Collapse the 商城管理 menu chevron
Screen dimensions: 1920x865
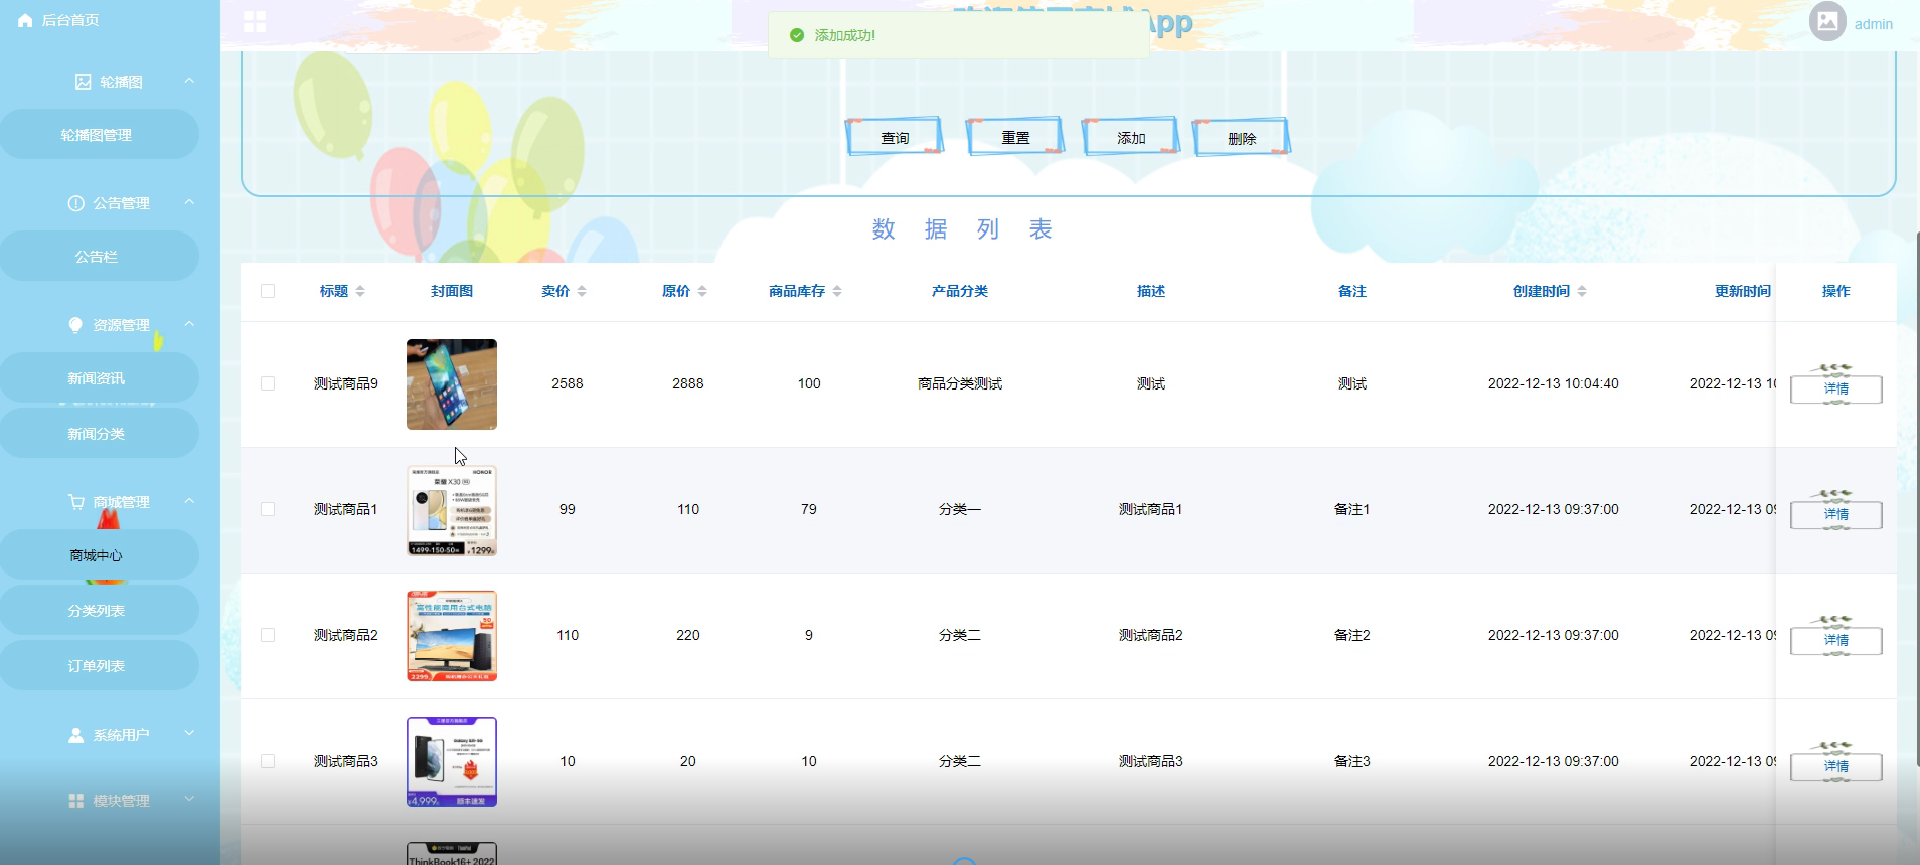tap(189, 501)
